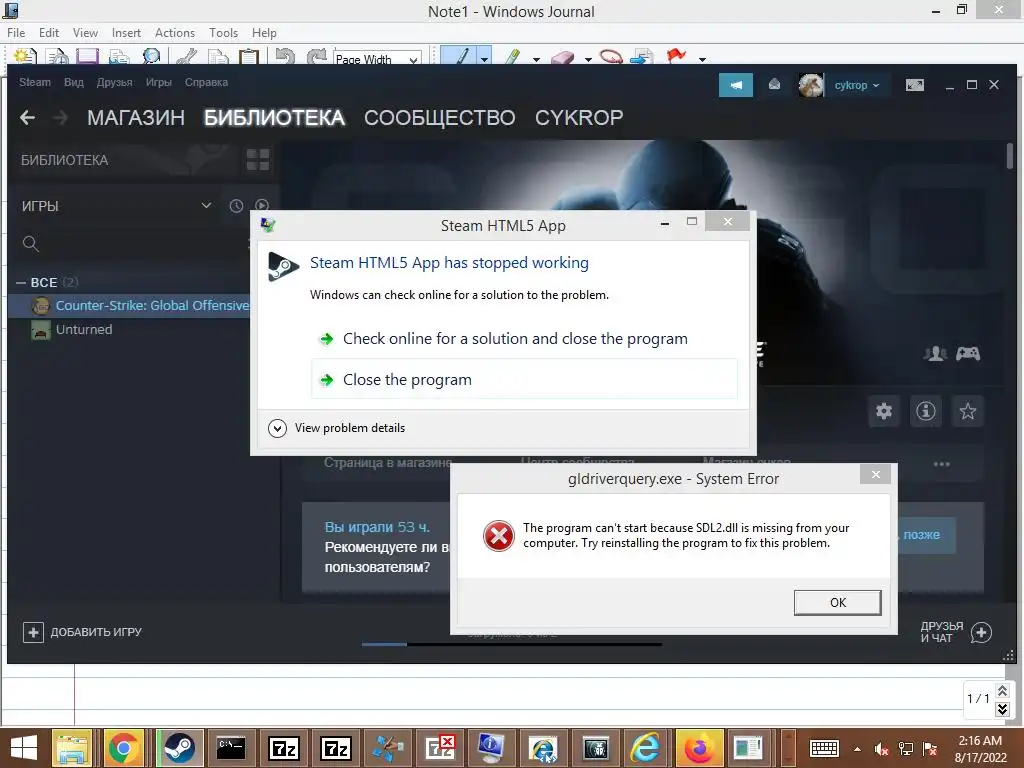Click the Redo arrow in Journal toolbar
Screen dimensions: 1024x768
click(x=317, y=57)
